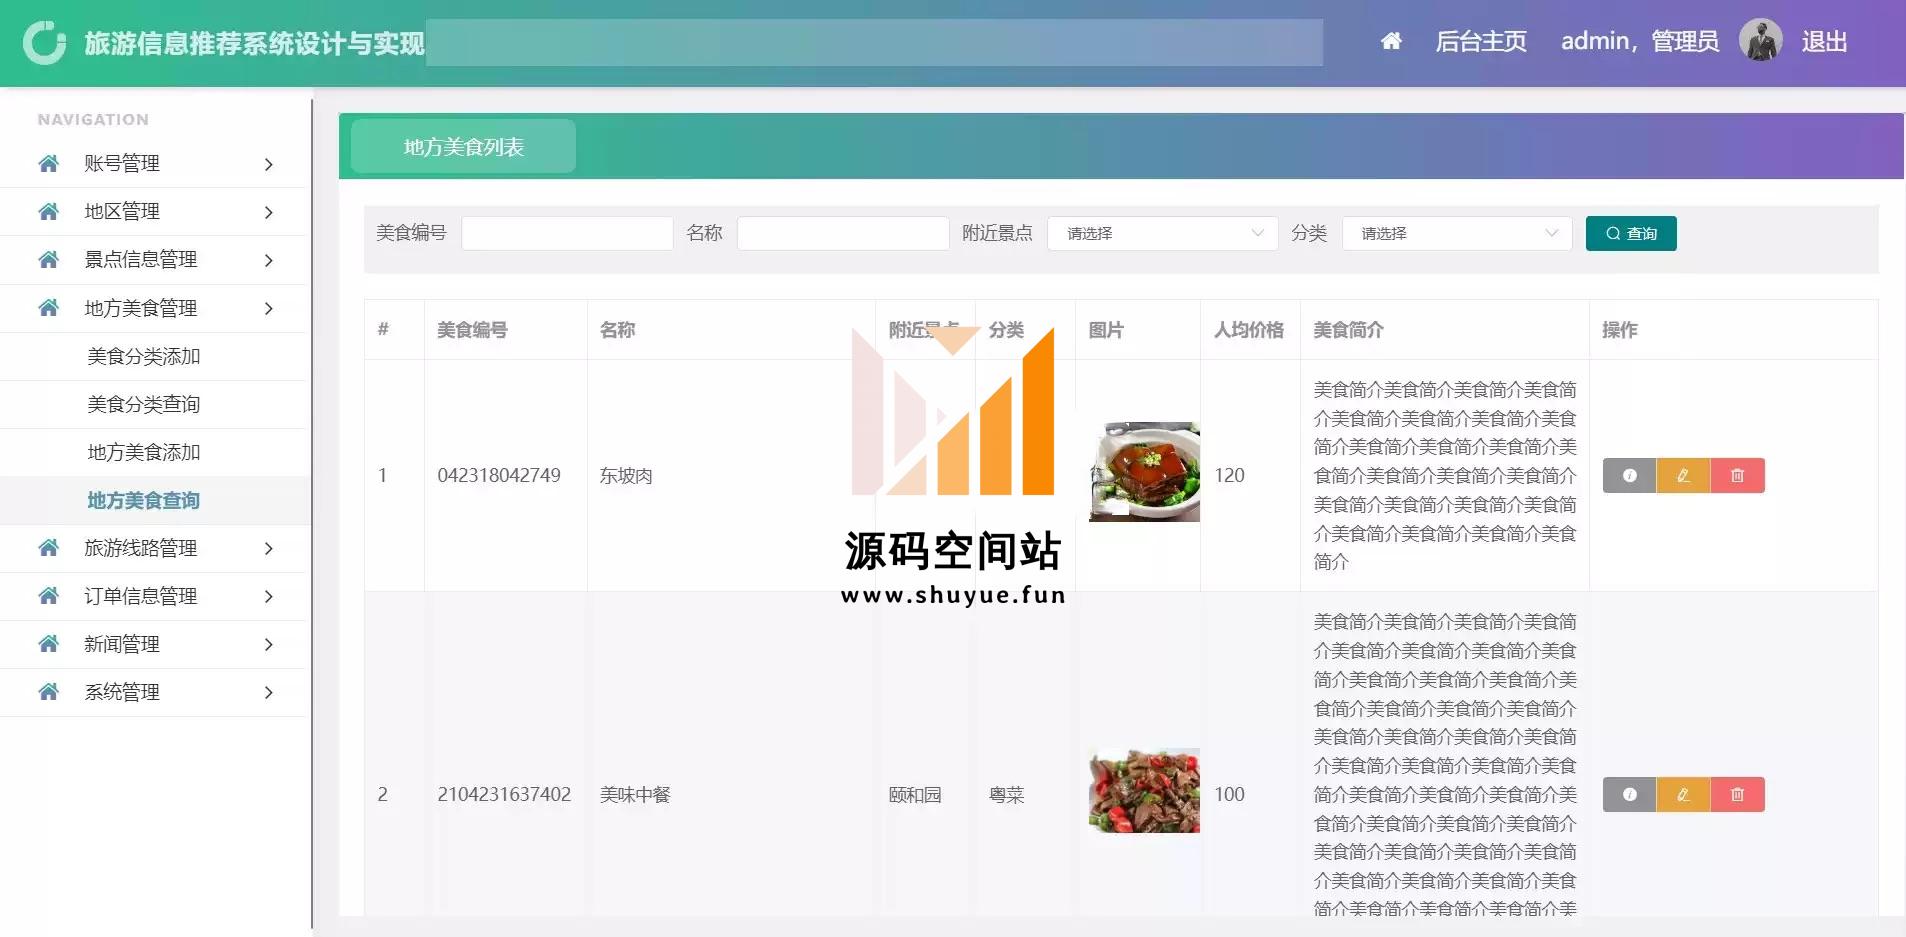
Task: Expand the 新闻管理 chevron
Action: 268,644
